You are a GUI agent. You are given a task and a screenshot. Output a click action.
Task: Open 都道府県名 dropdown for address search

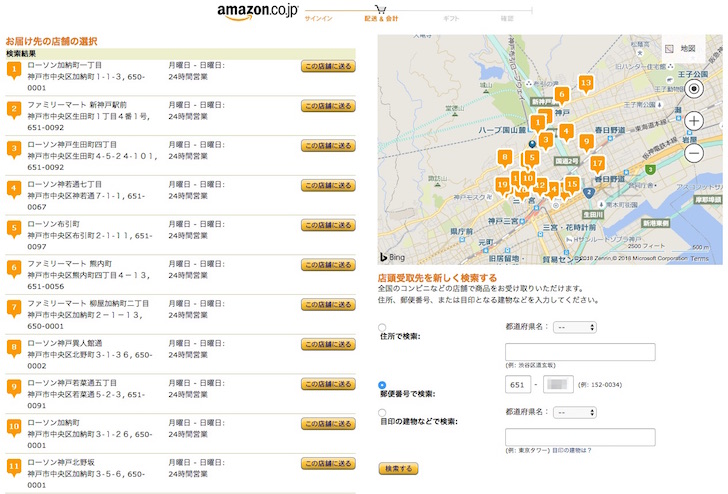(x=575, y=327)
